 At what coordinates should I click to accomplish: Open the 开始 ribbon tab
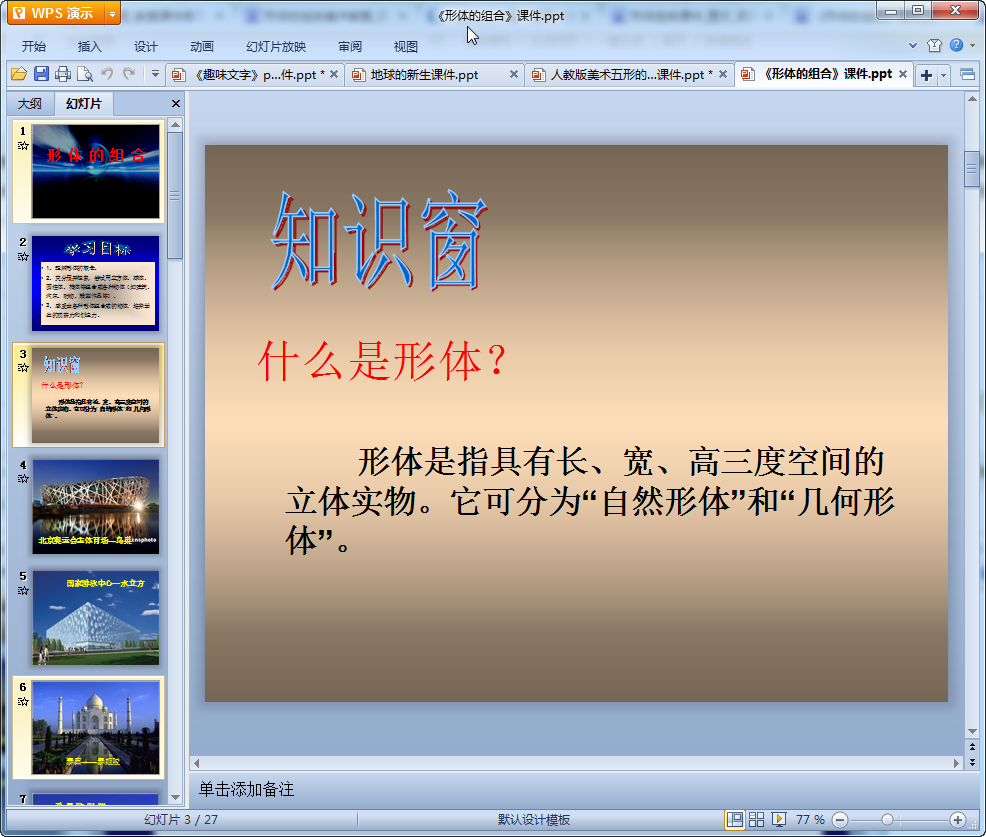point(33,47)
